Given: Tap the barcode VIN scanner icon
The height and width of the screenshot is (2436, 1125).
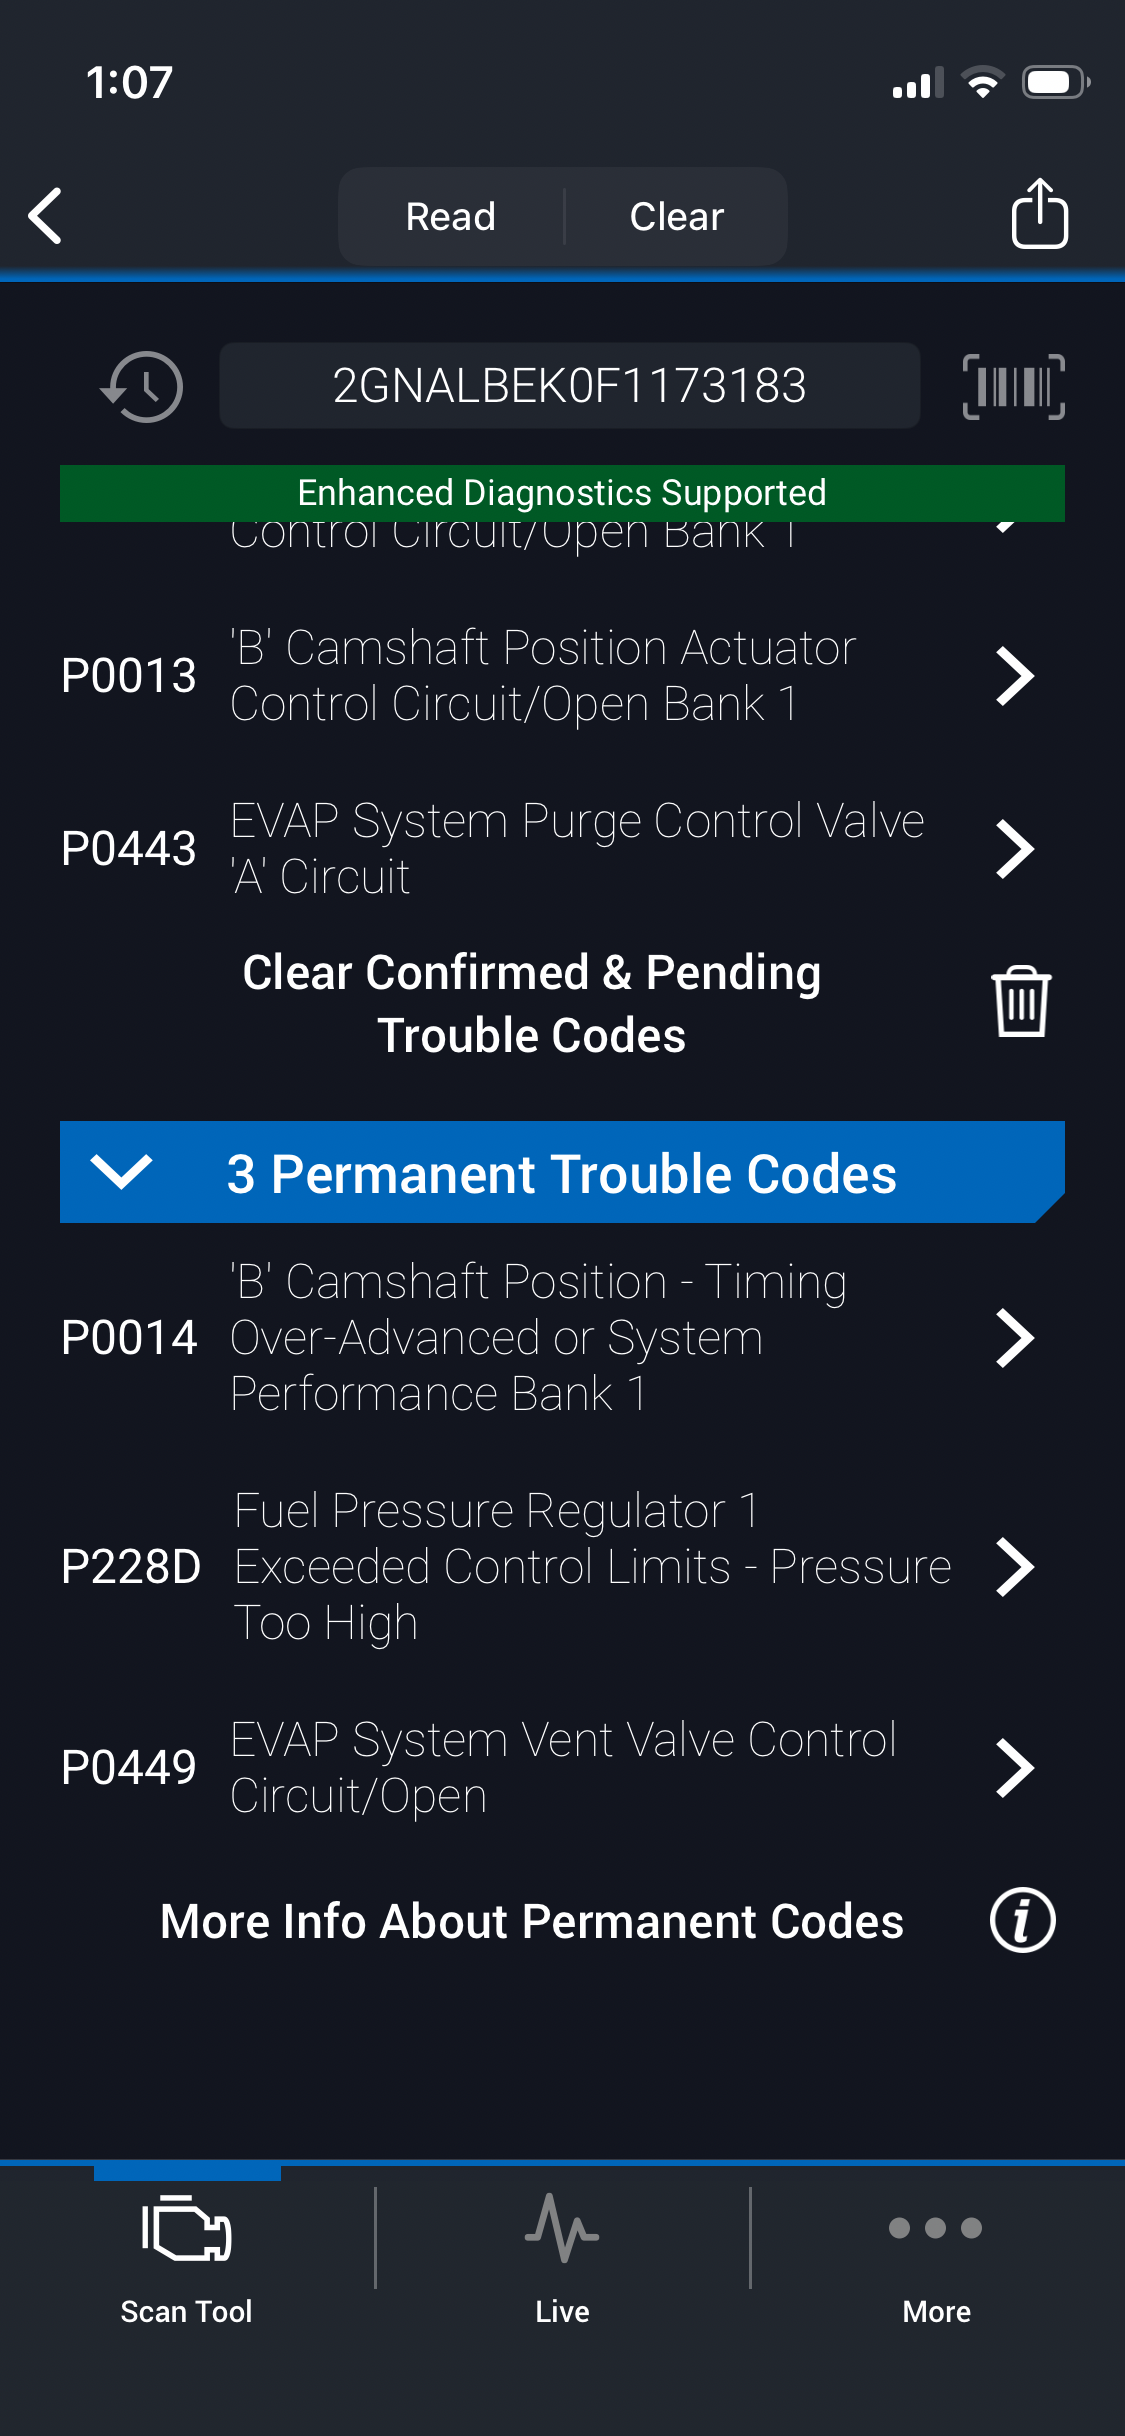Looking at the screenshot, I should click(1013, 387).
